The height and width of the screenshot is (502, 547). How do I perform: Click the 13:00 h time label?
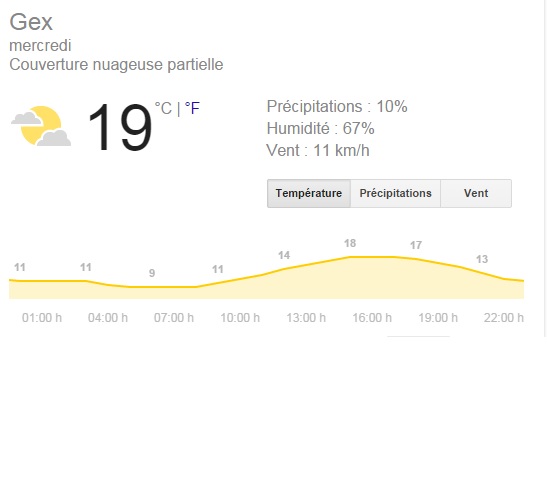point(306,318)
